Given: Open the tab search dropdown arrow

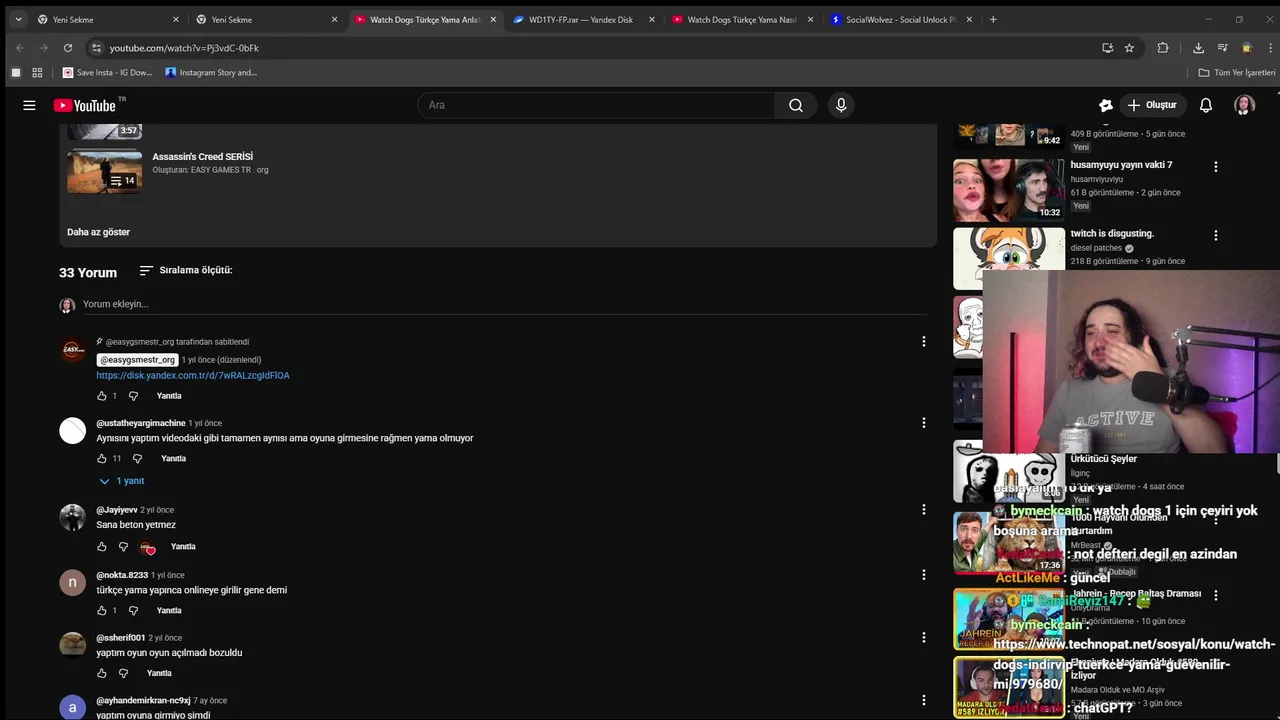Looking at the screenshot, I should tap(18, 19).
